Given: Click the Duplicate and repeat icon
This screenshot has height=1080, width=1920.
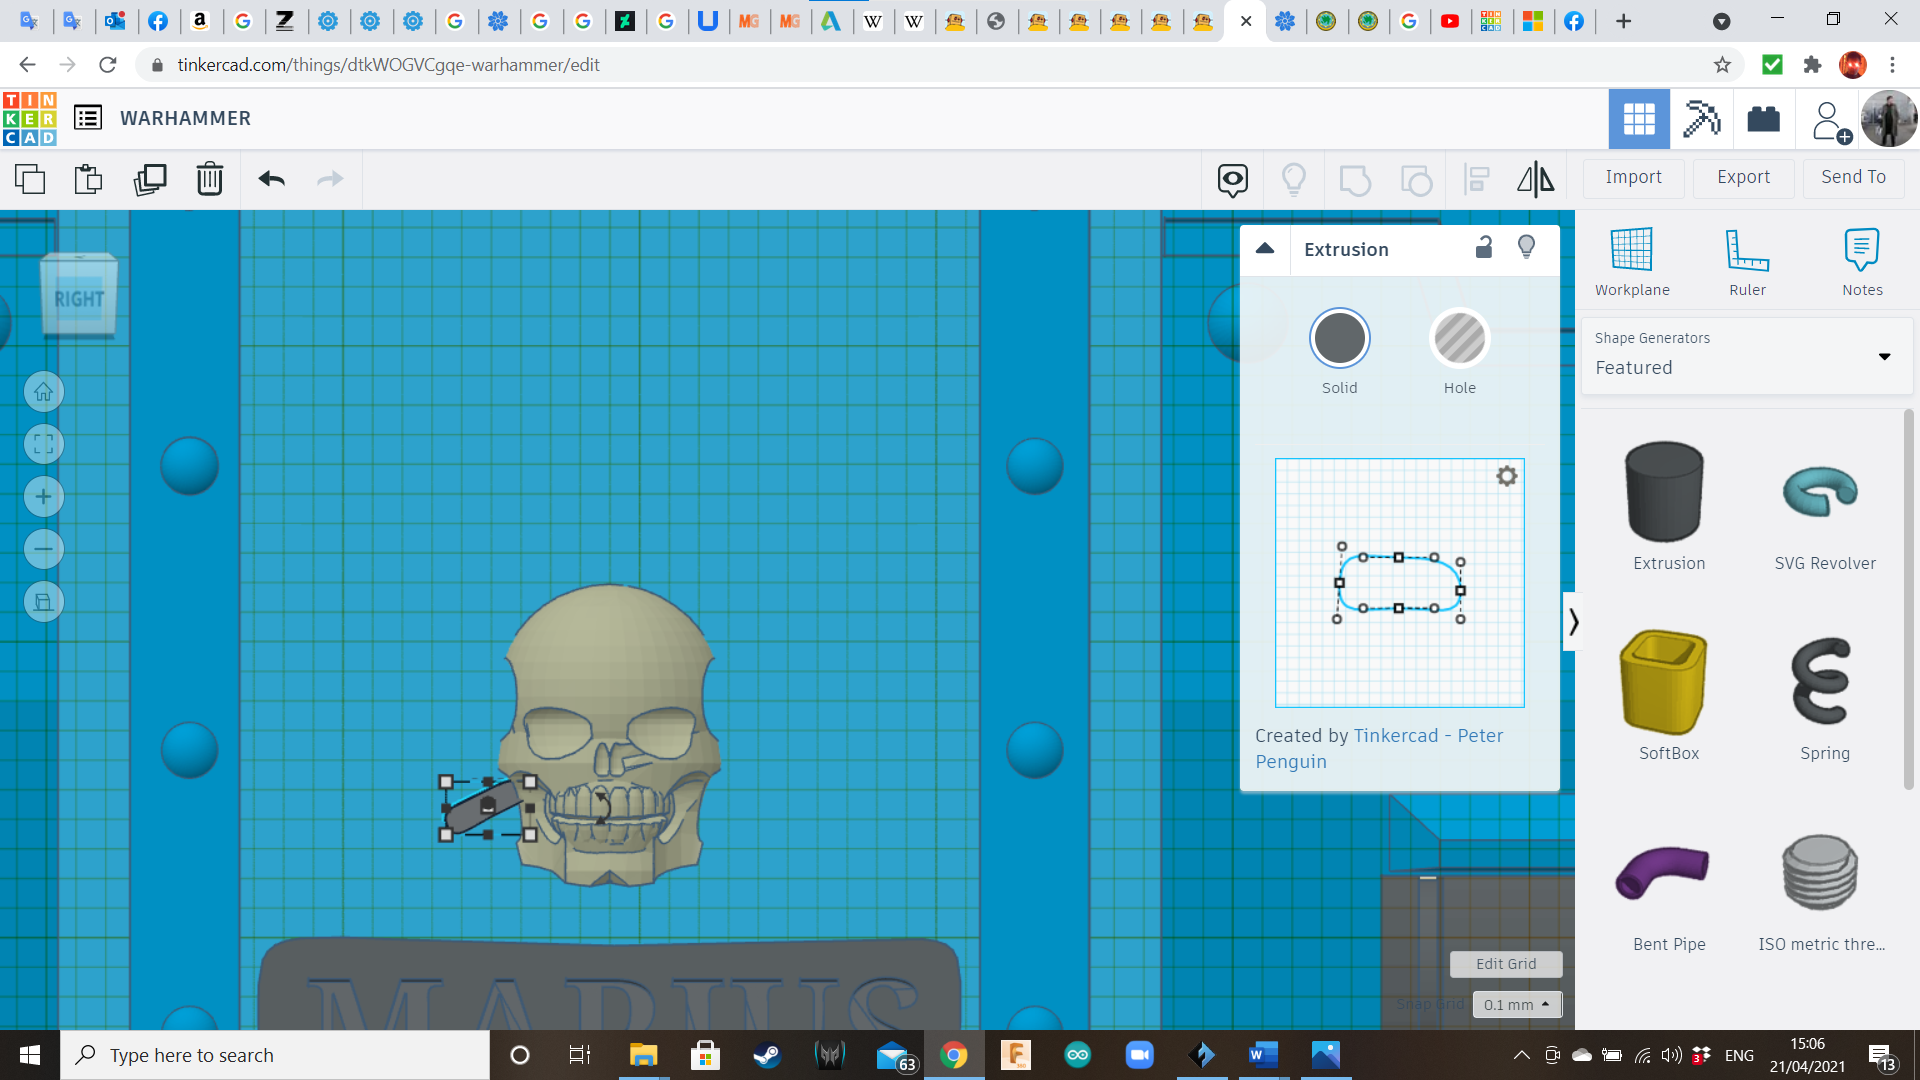Looking at the screenshot, I should pos(150,179).
